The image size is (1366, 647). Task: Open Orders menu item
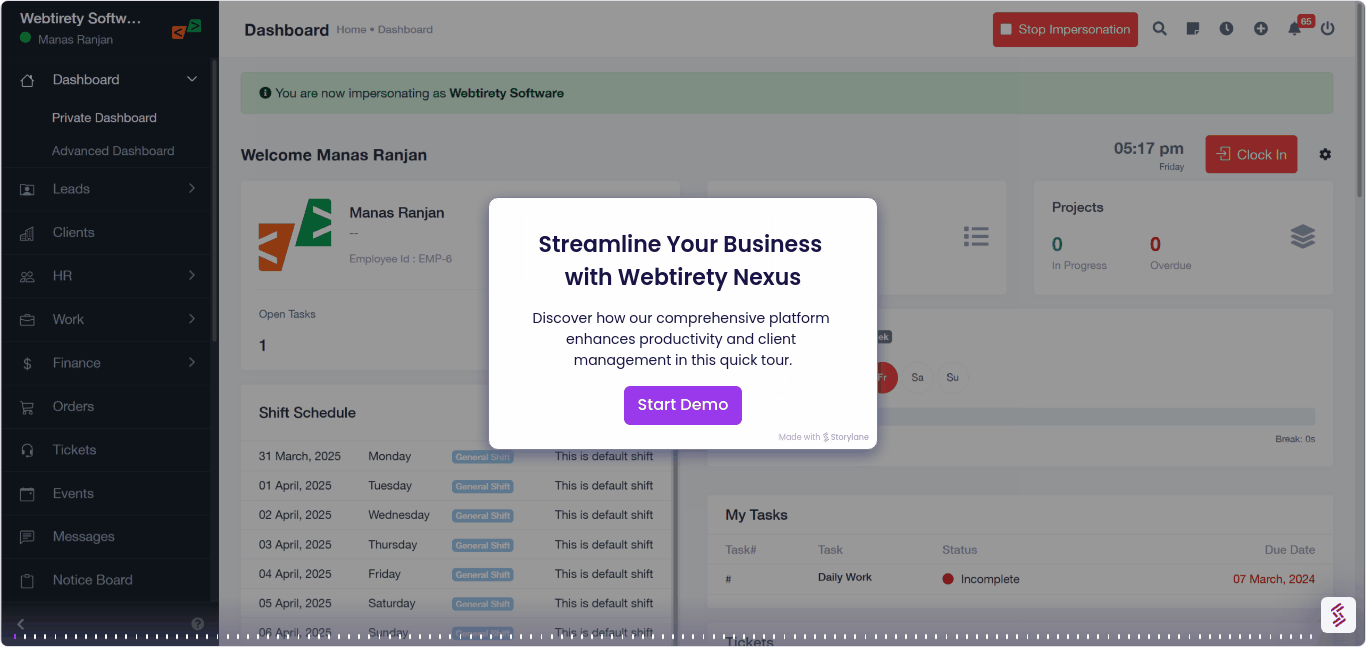pyautogui.click(x=73, y=406)
